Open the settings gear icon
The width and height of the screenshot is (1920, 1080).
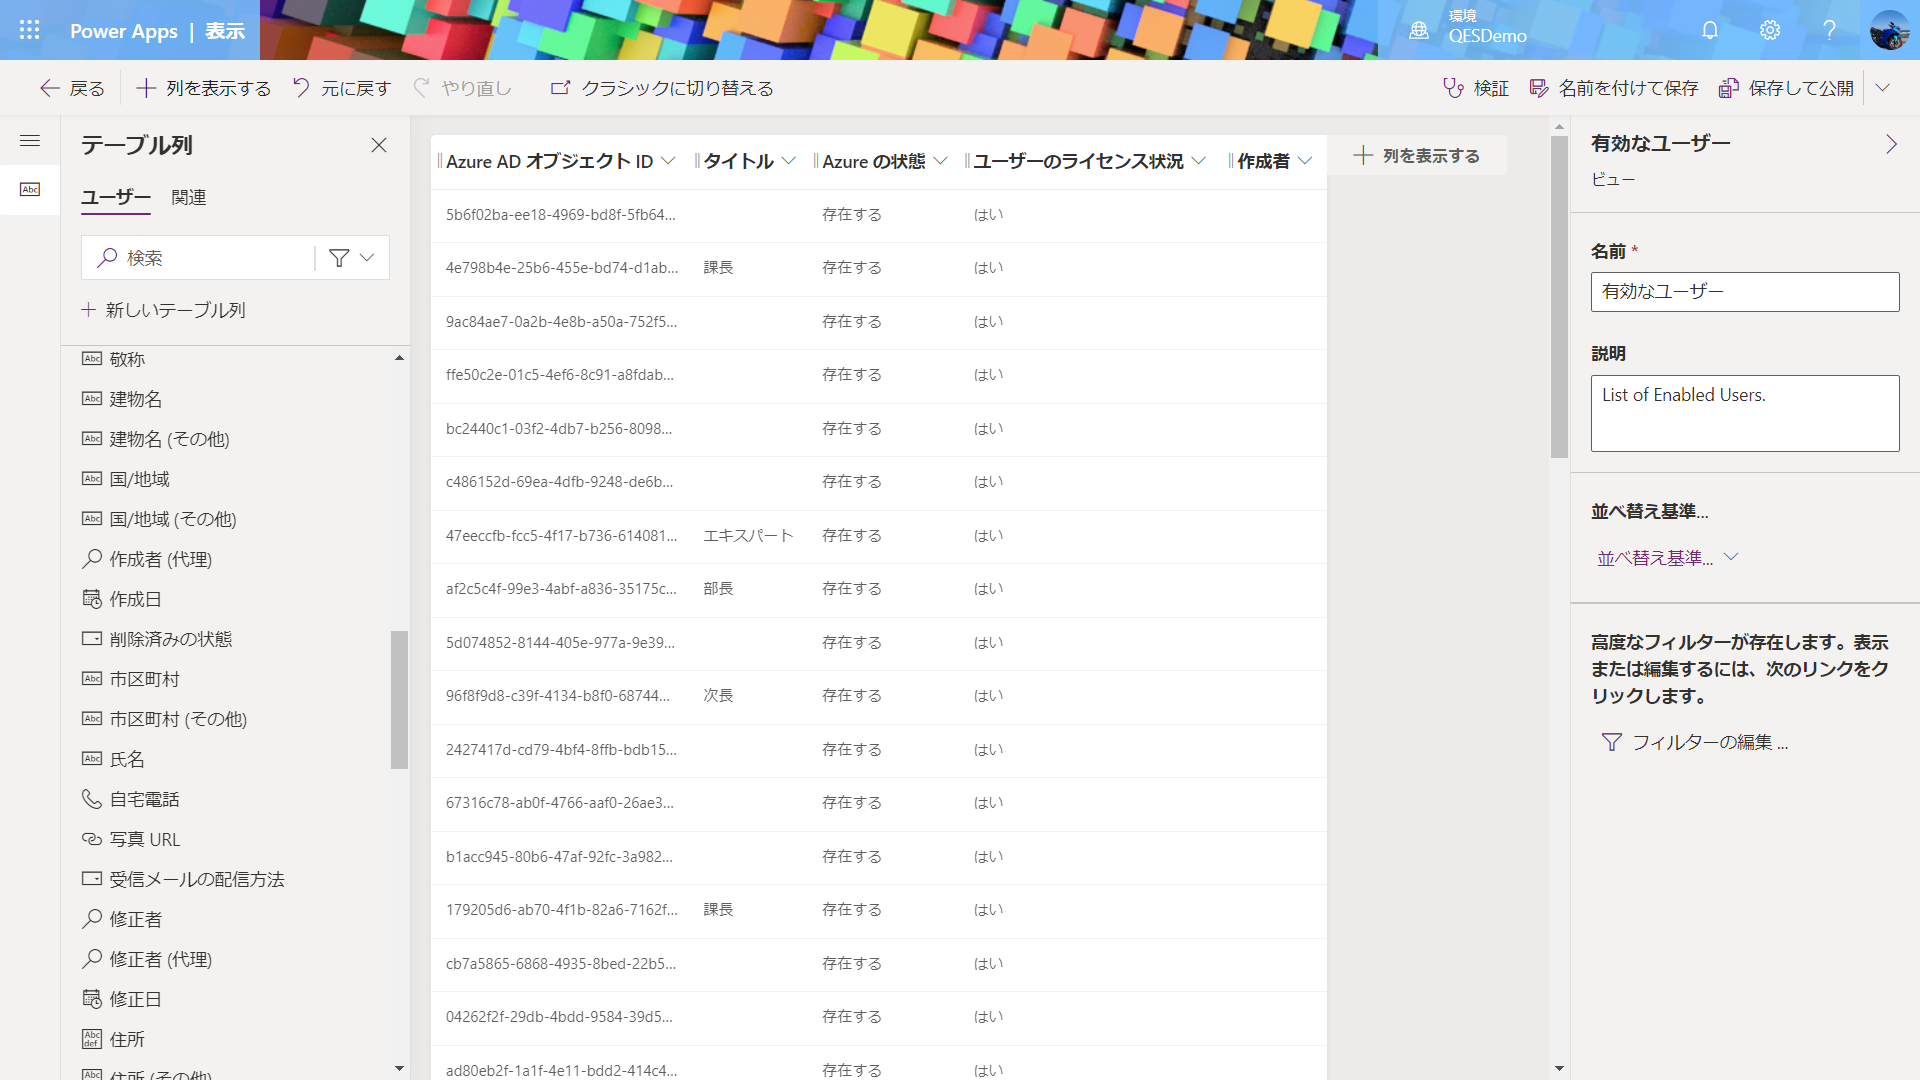[1770, 30]
